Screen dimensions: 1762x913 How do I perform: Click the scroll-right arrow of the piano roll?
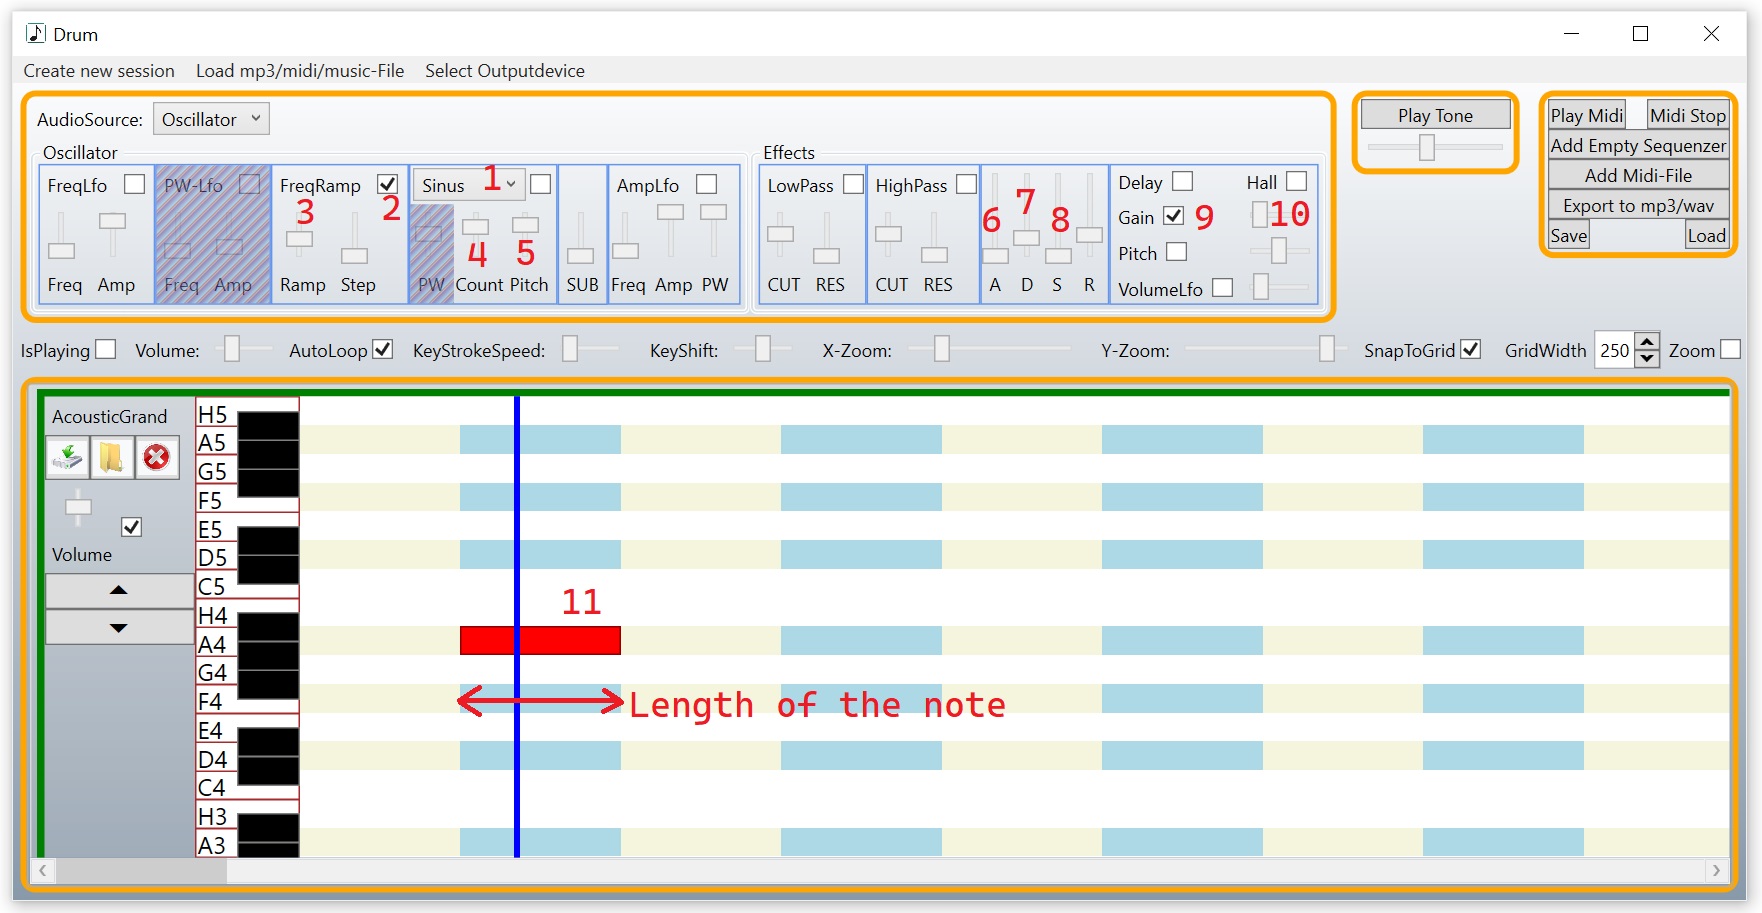pos(1717,871)
